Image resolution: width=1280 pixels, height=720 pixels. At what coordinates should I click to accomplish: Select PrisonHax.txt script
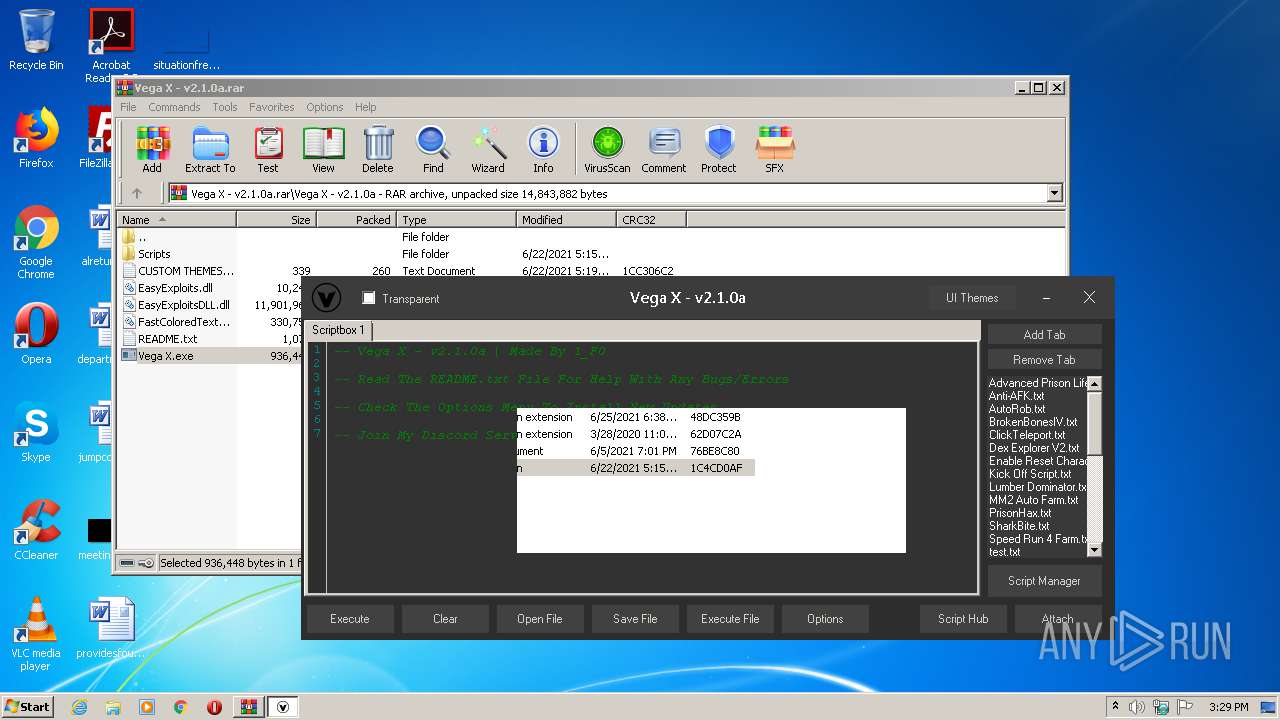[1020, 513]
